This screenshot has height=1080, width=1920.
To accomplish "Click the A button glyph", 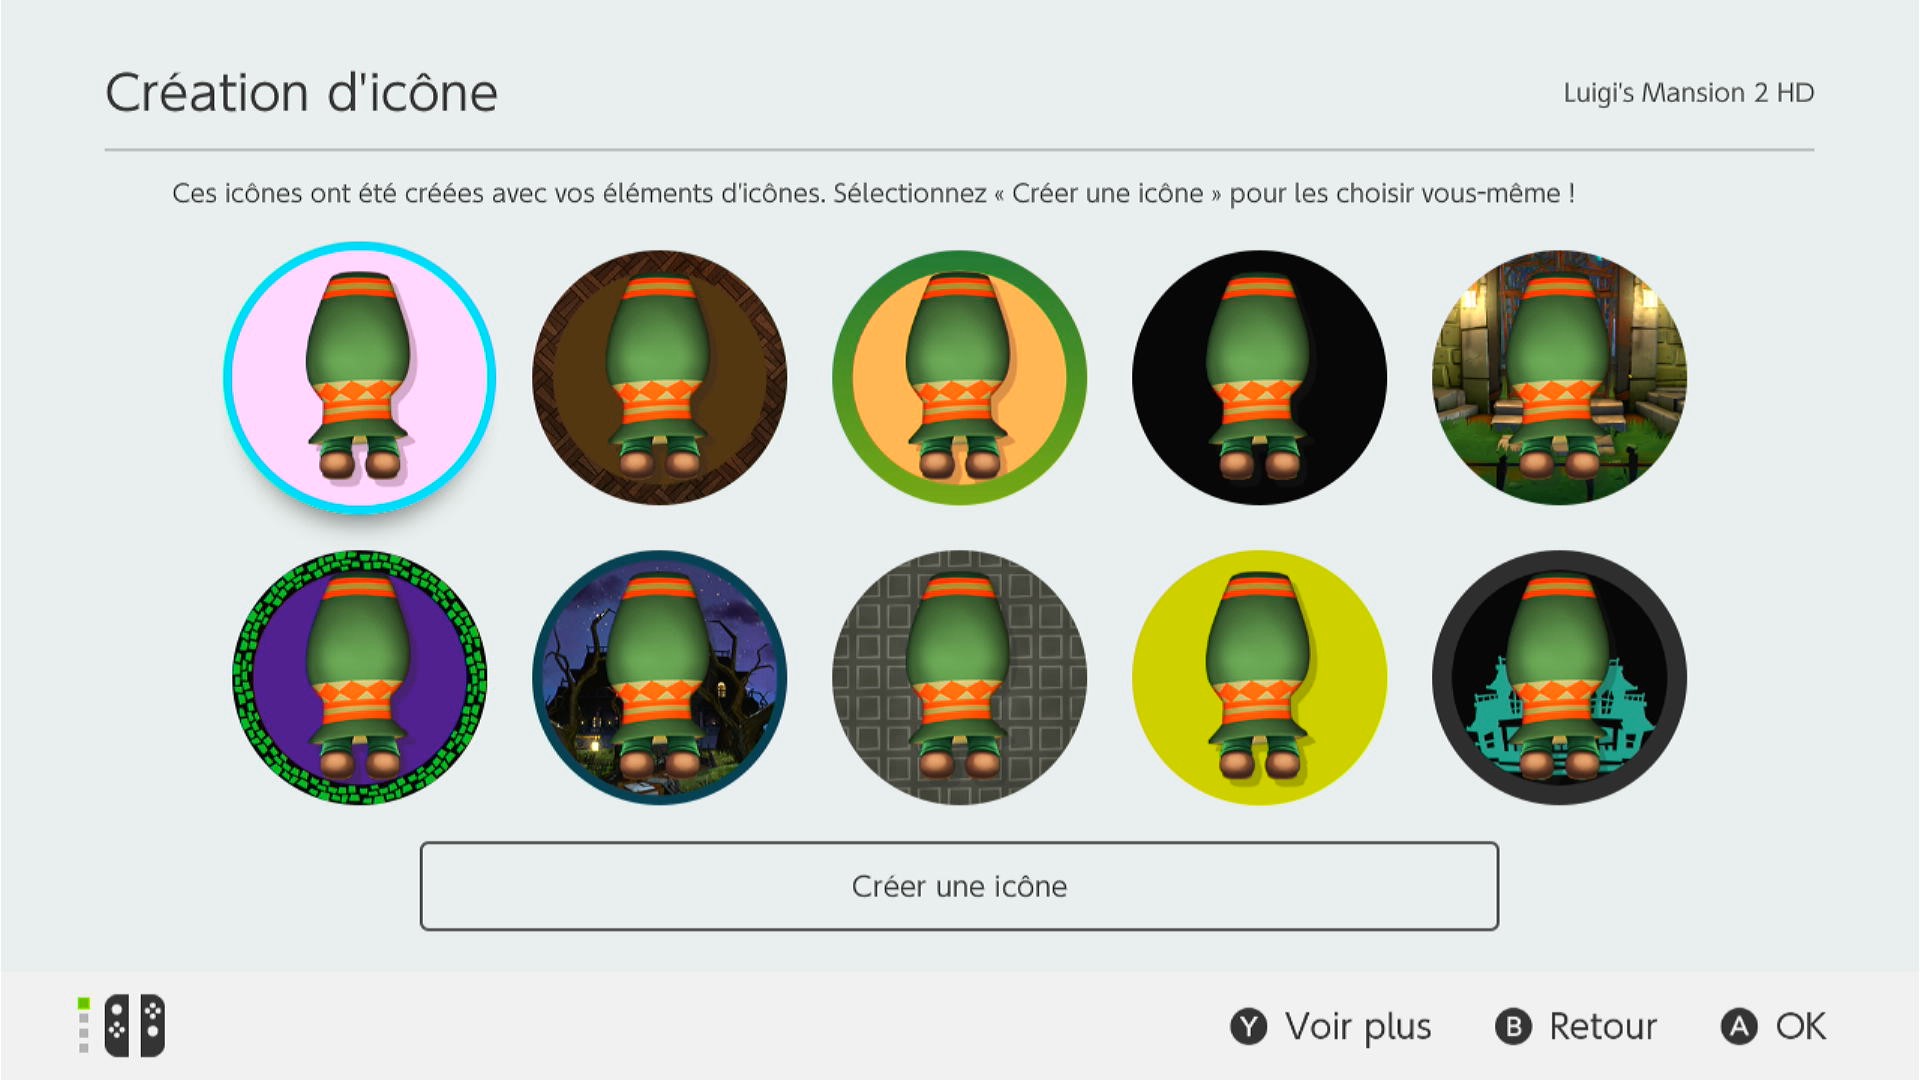I will (x=1739, y=1027).
